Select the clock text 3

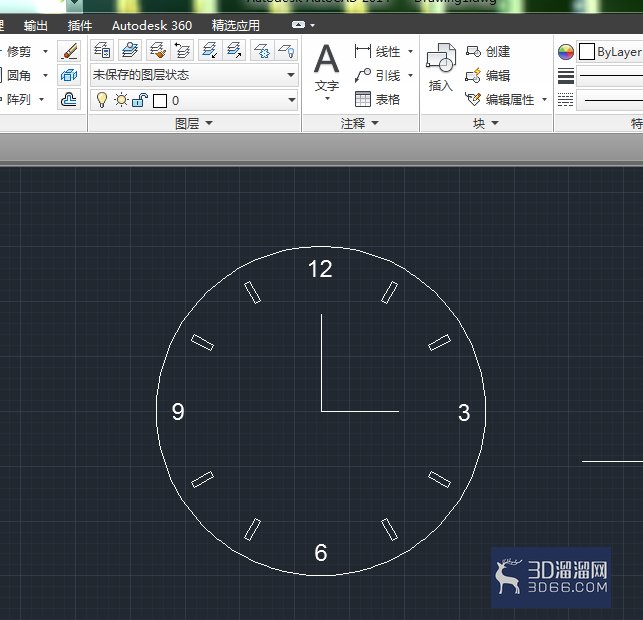pyautogui.click(x=464, y=413)
